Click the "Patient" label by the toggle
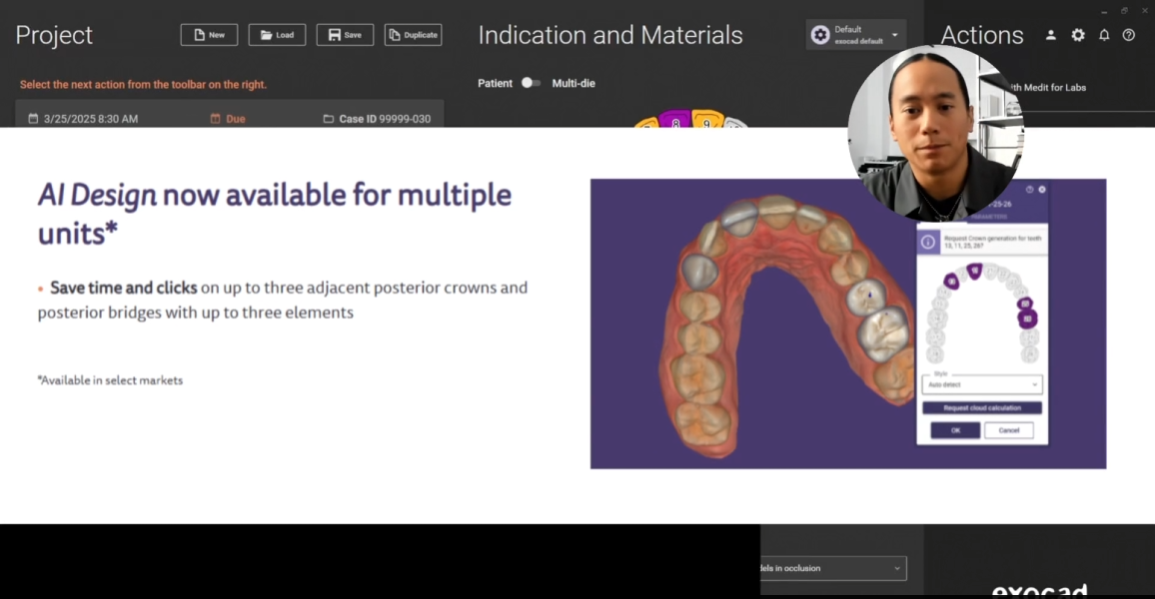 pos(495,83)
